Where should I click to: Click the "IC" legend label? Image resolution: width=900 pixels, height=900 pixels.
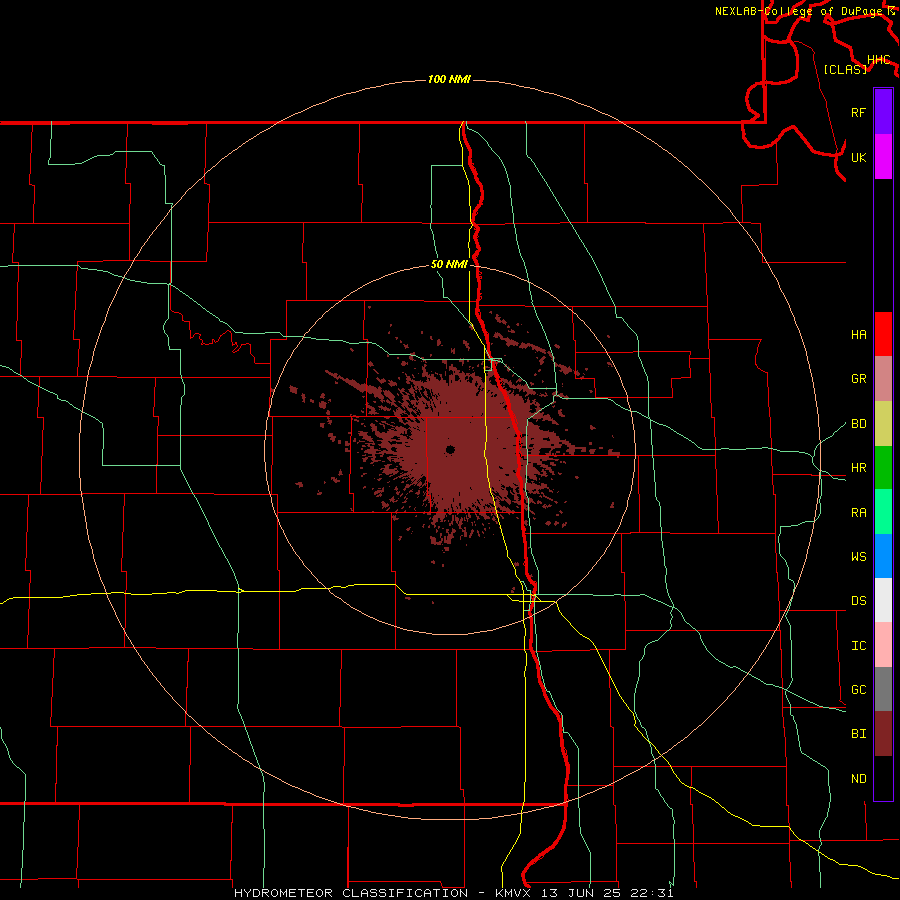coord(858,646)
